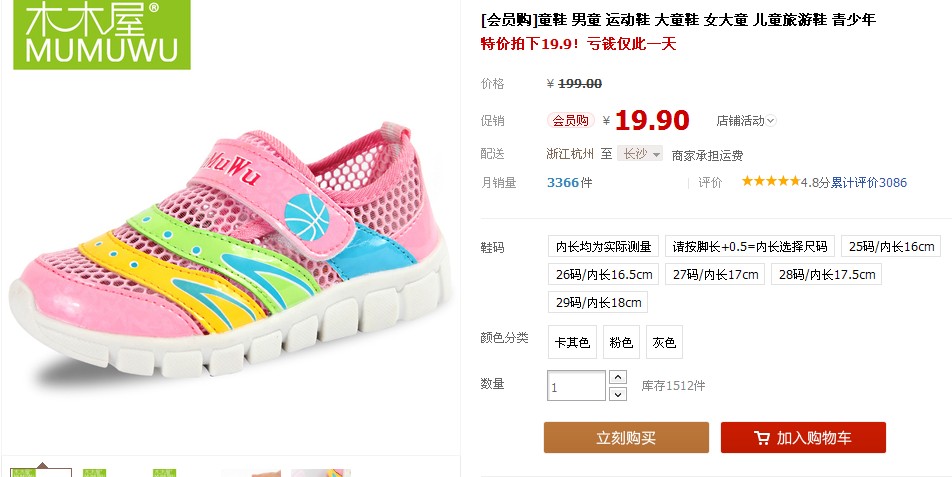Click the 会员购 promotion badge
The width and height of the screenshot is (952, 477).
click(570, 120)
